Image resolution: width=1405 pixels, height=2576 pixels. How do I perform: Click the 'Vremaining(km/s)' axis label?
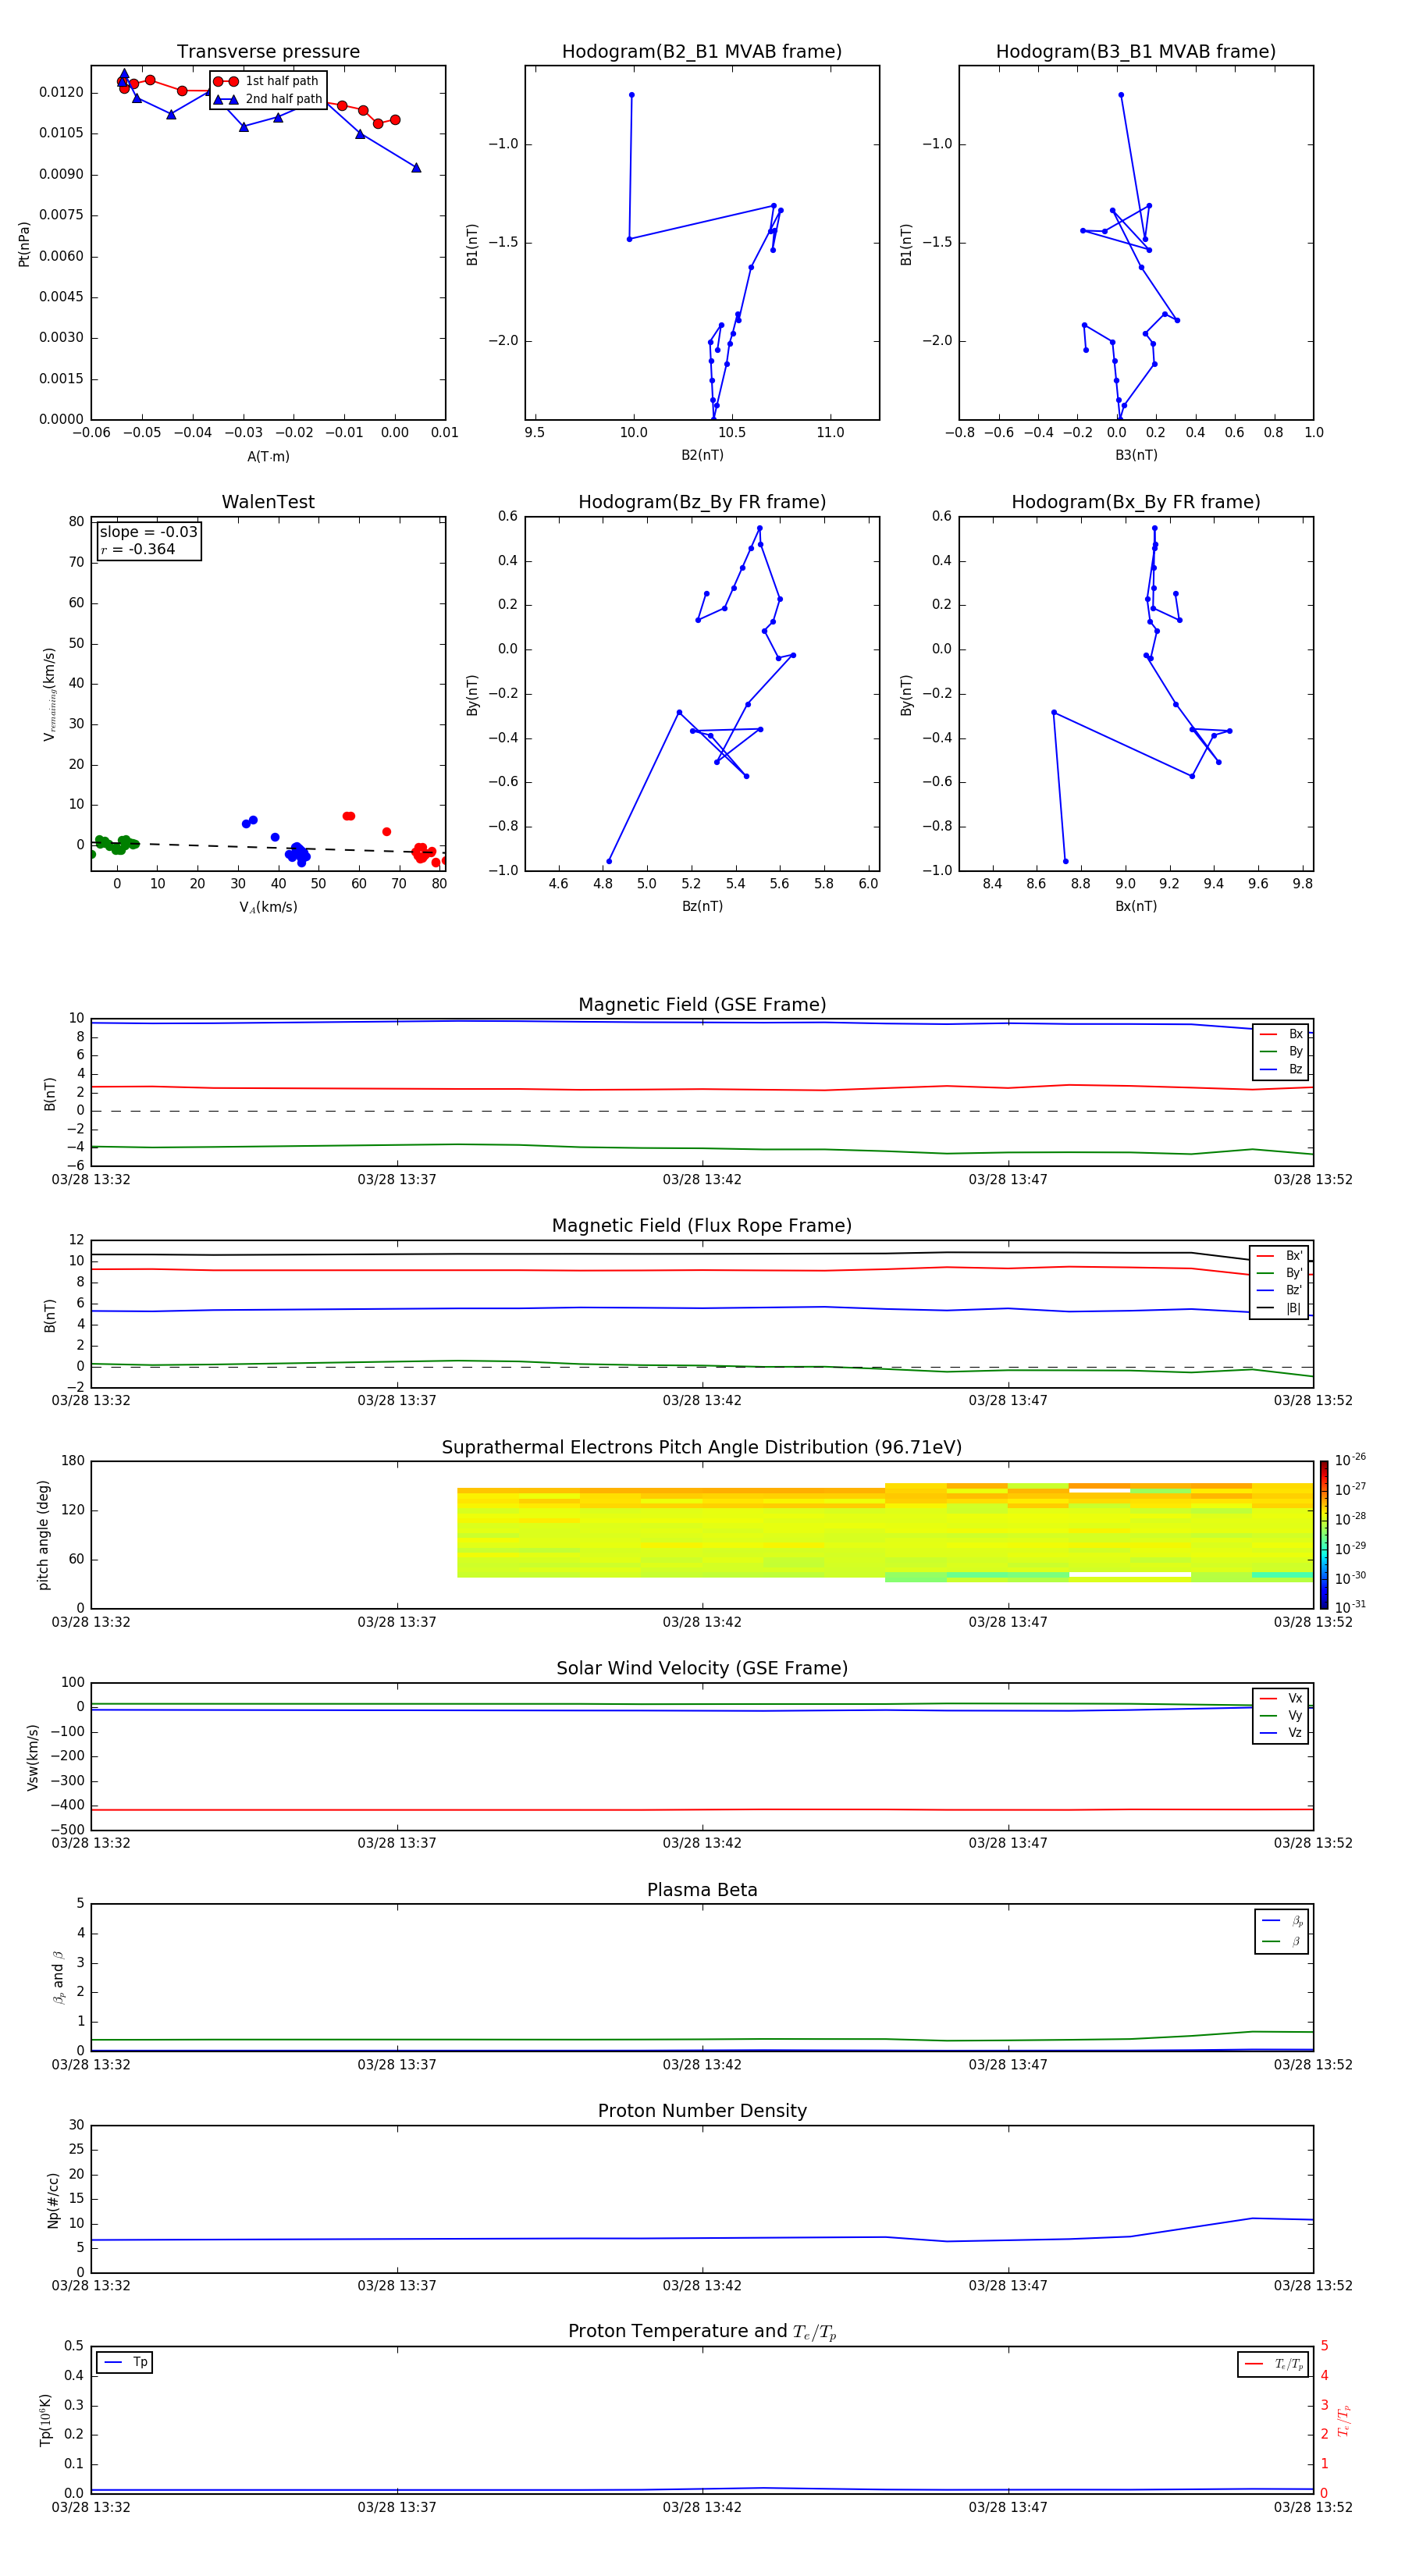[x=49, y=694]
